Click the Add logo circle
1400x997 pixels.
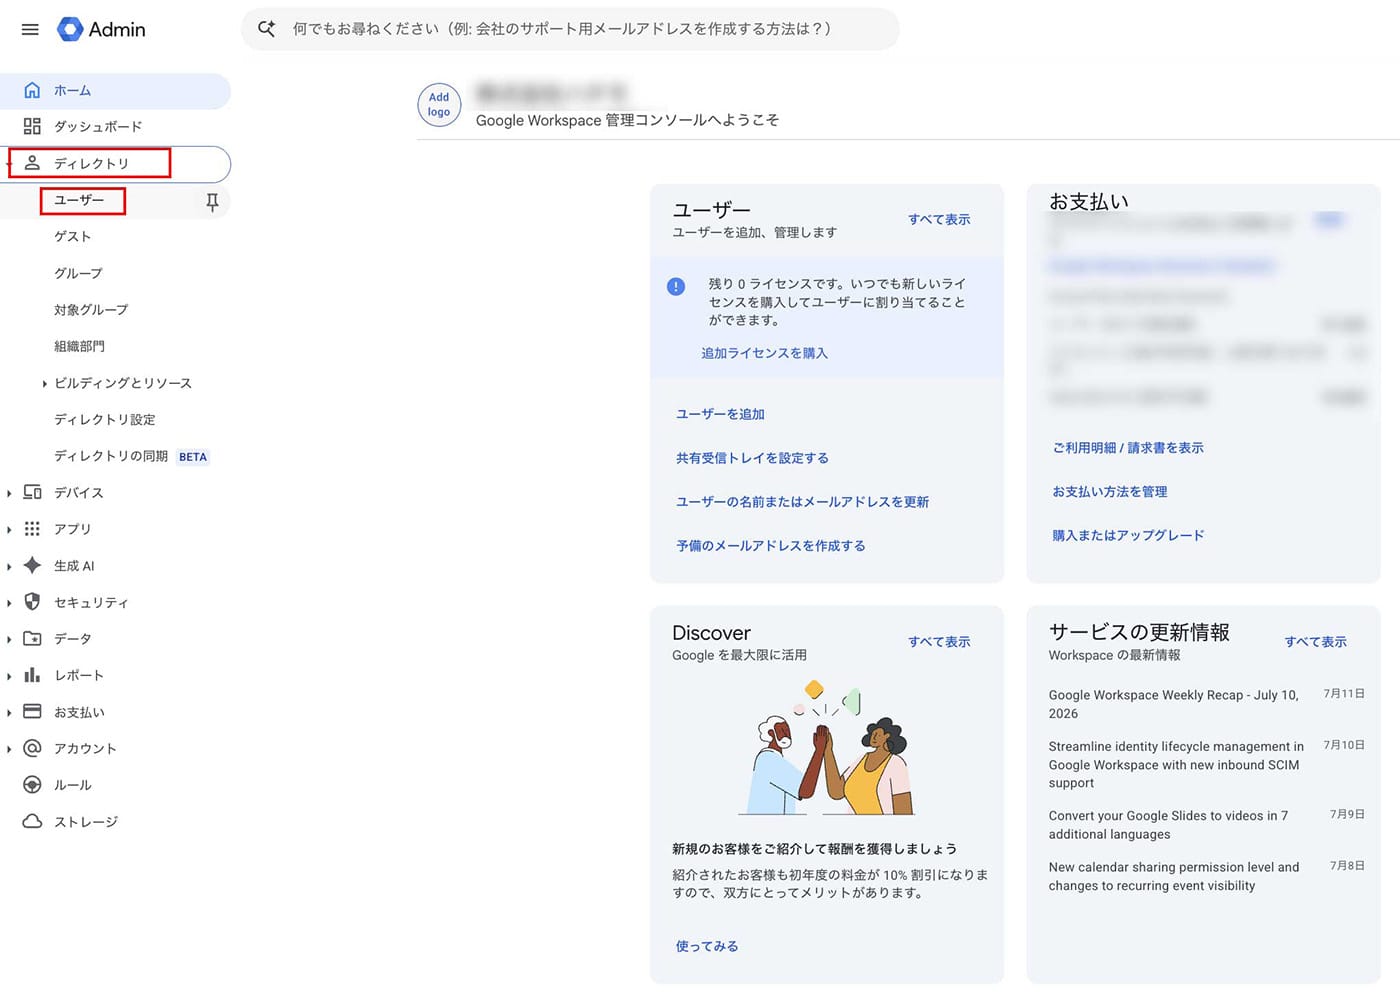click(x=439, y=105)
